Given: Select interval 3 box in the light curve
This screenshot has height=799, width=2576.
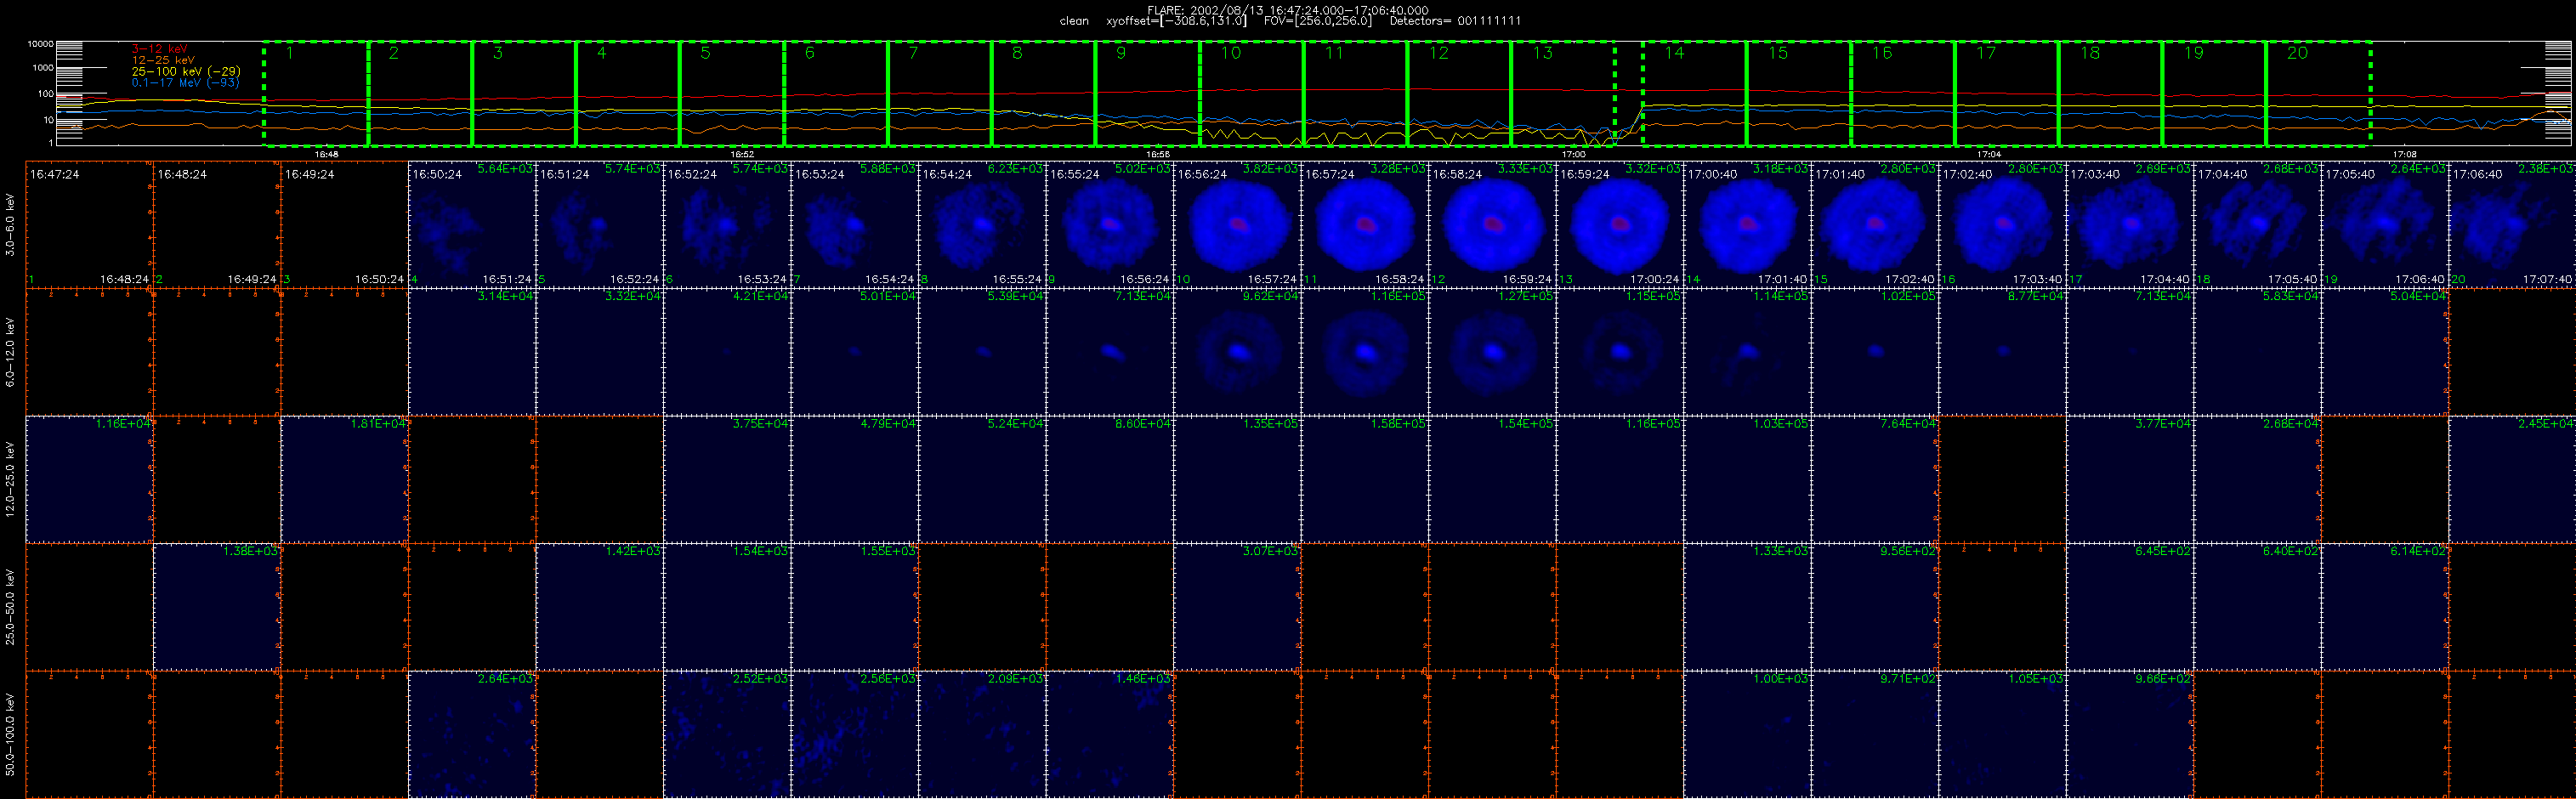Looking at the screenshot, I should click(524, 94).
